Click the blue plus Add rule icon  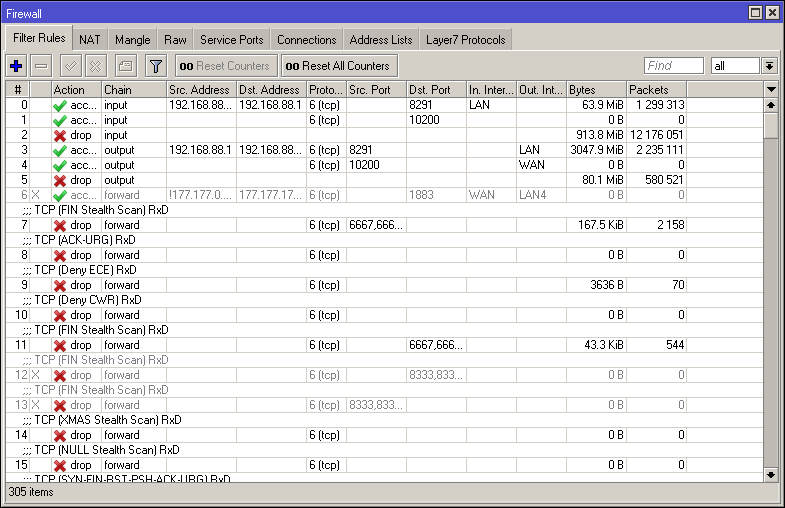pos(16,66)
